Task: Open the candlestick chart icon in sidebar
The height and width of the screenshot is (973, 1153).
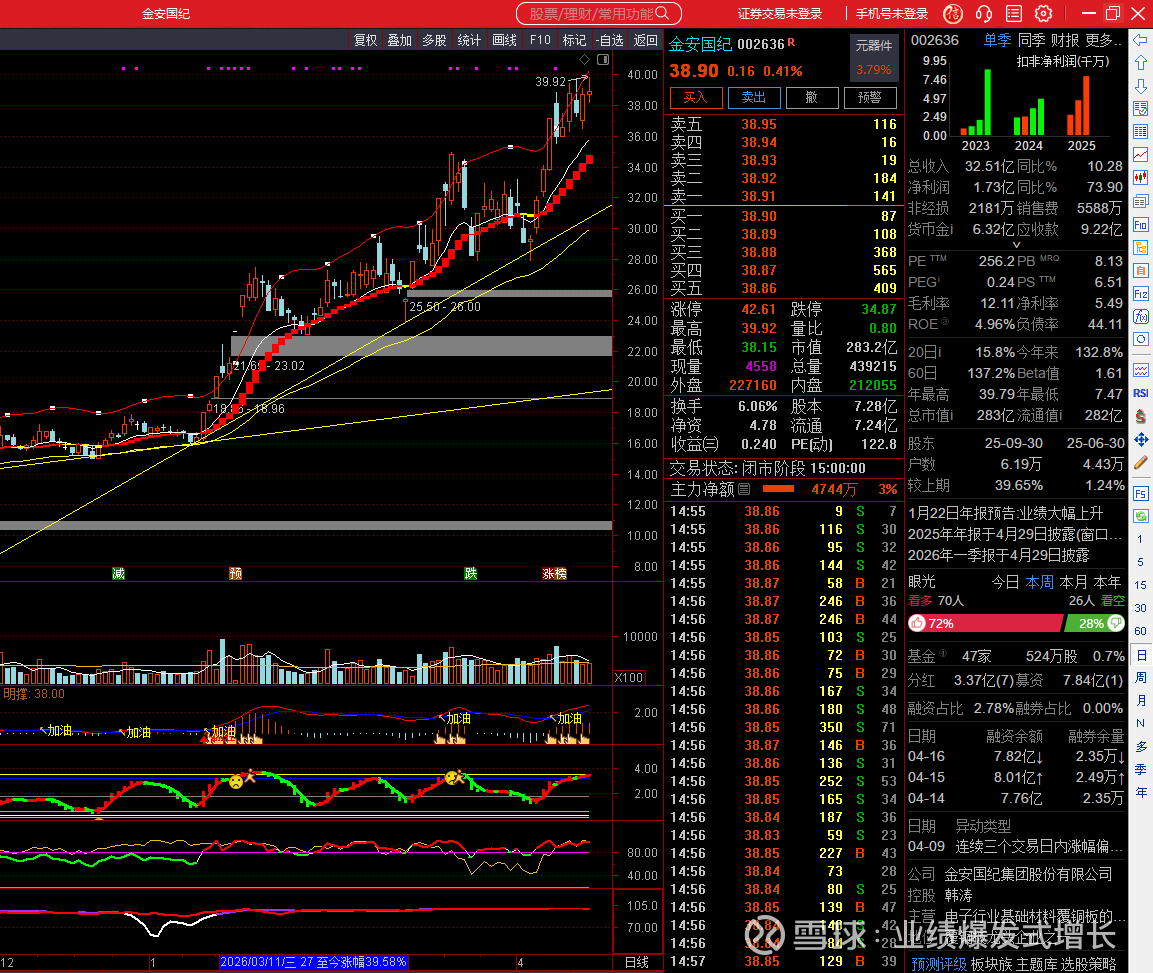Action: coord(1140,177)
